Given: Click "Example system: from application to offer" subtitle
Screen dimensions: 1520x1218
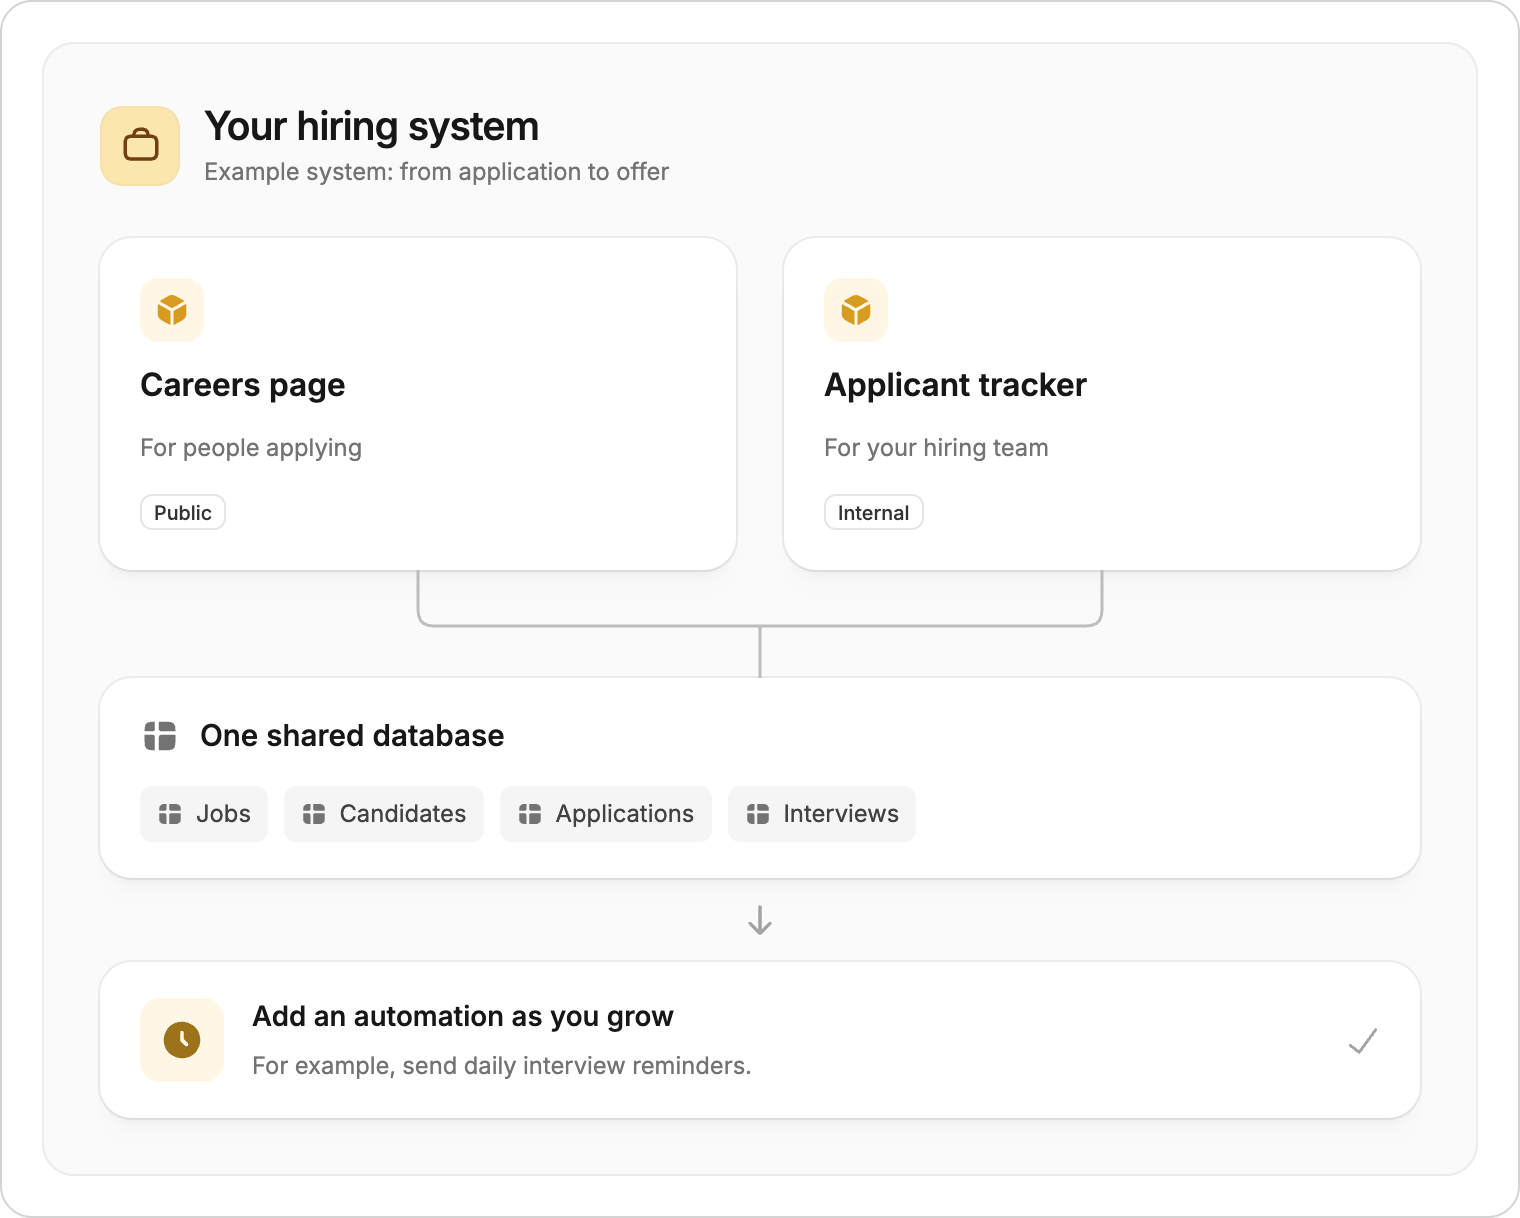Looking at the screenshot, I should pyautogui.click(x=437, y=172).
